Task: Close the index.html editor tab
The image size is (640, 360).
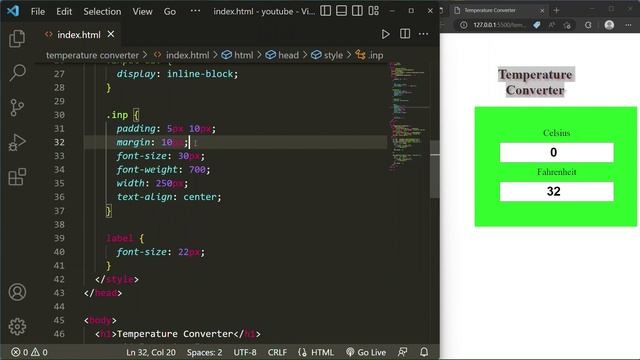Action: click(x=111, y=34)
